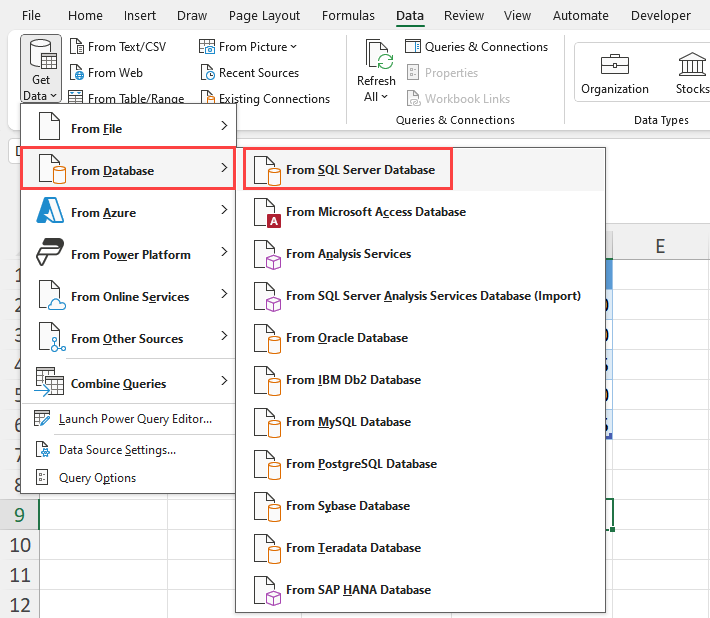Click the From Table/Range button
Image resolution: width=710 pixels, height=618 pixels.
coord(126,98)
